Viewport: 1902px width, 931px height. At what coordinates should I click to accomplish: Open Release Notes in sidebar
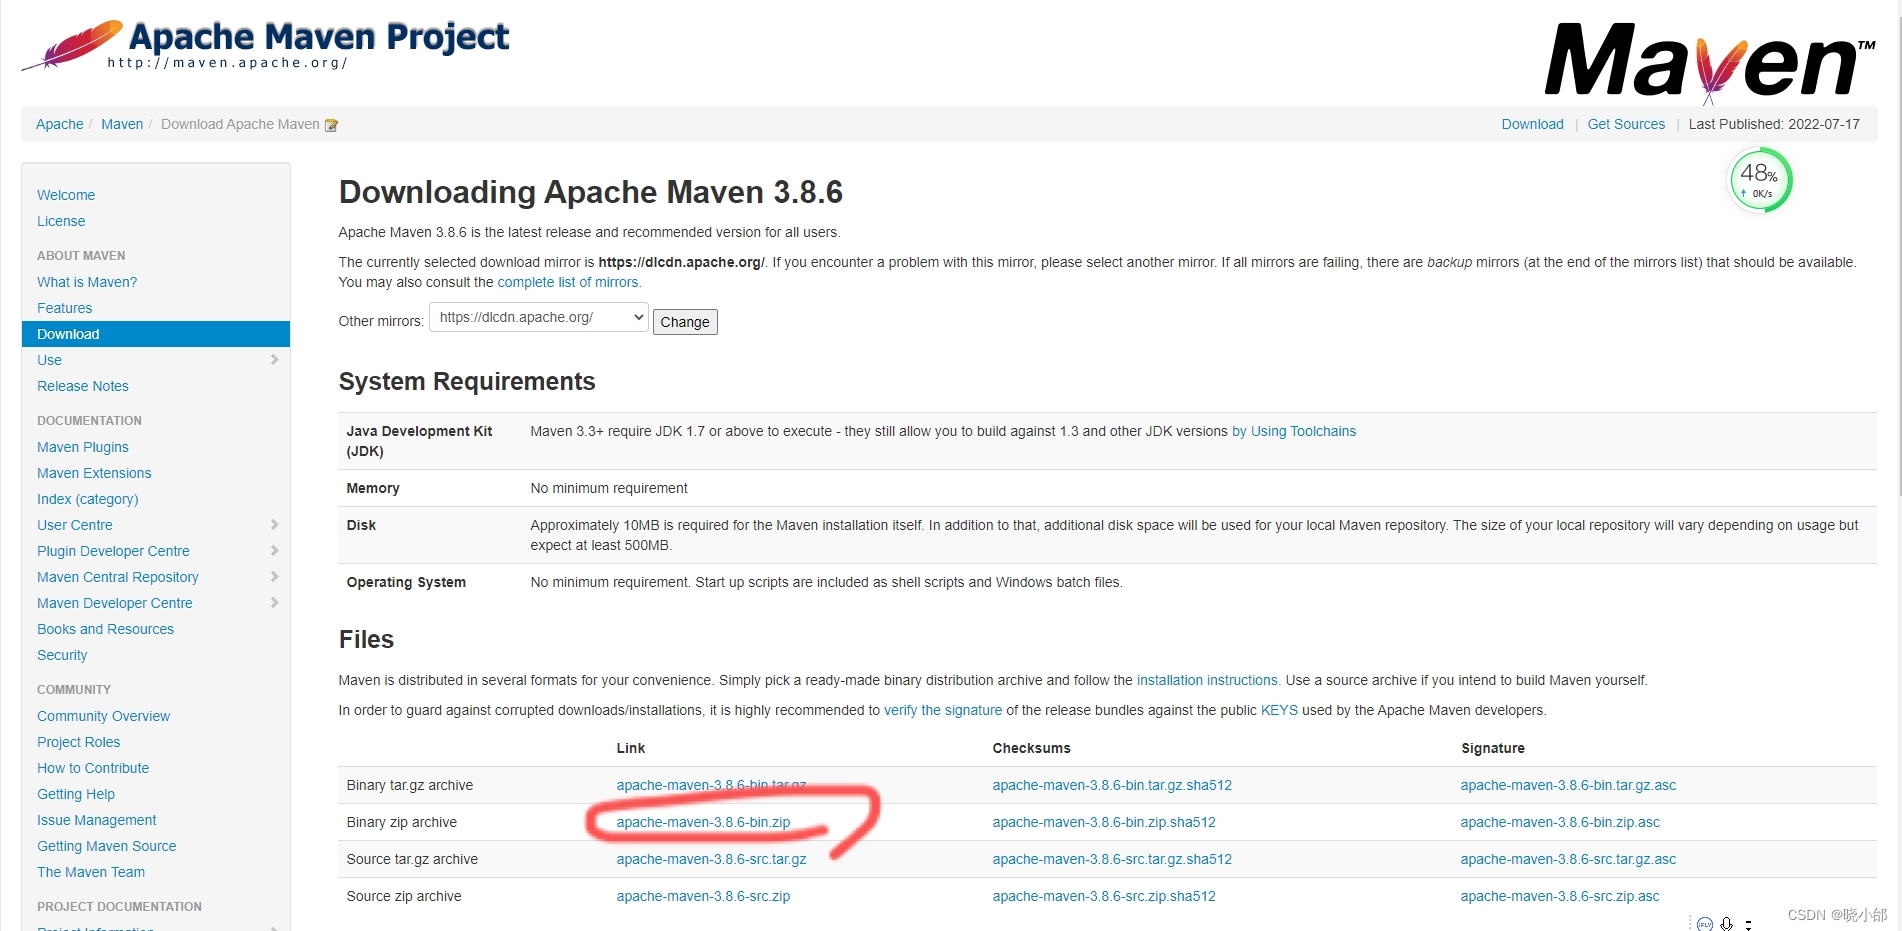(83, 386)
